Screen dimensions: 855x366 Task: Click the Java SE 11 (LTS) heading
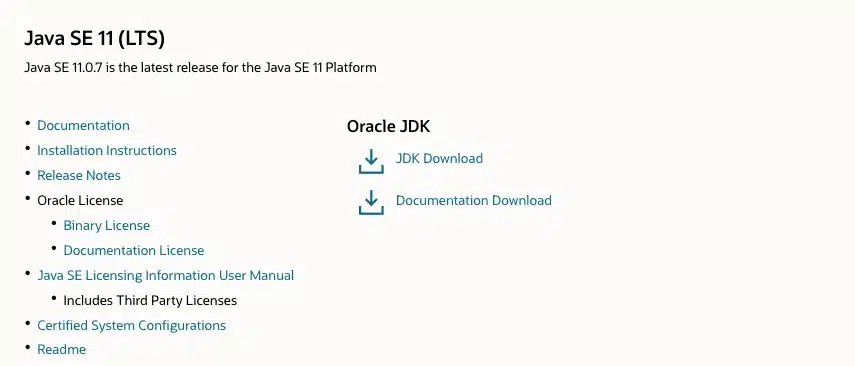(94, 39)
